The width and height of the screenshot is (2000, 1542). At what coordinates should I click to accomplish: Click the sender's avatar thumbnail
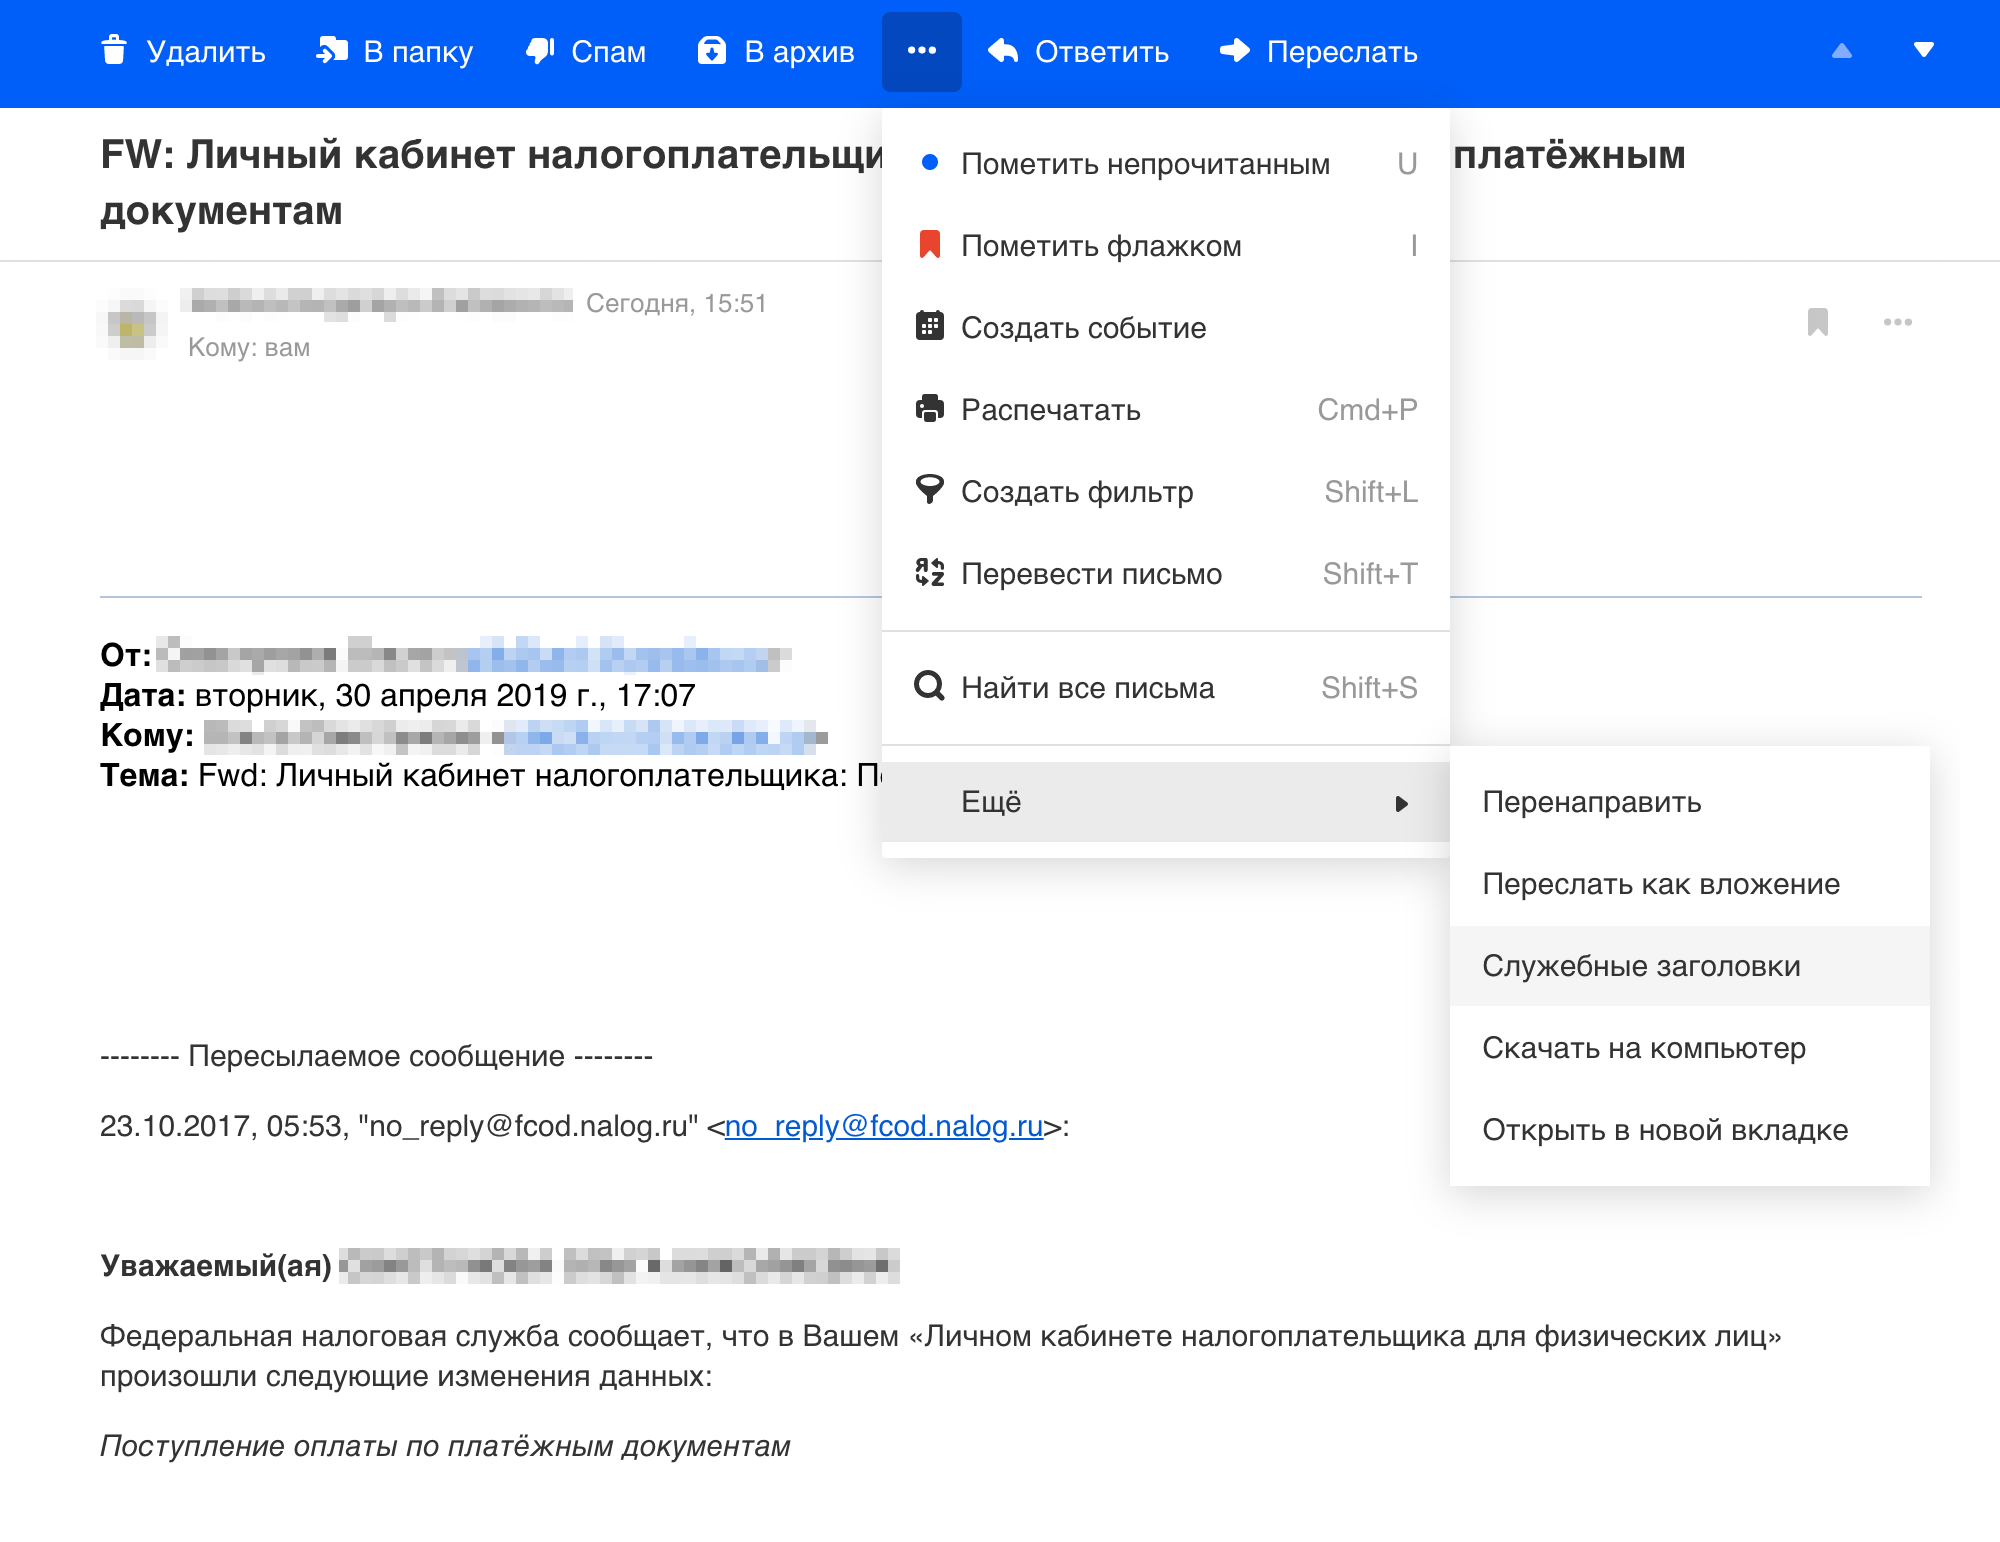pyautogui.click(x=131, y=324)
